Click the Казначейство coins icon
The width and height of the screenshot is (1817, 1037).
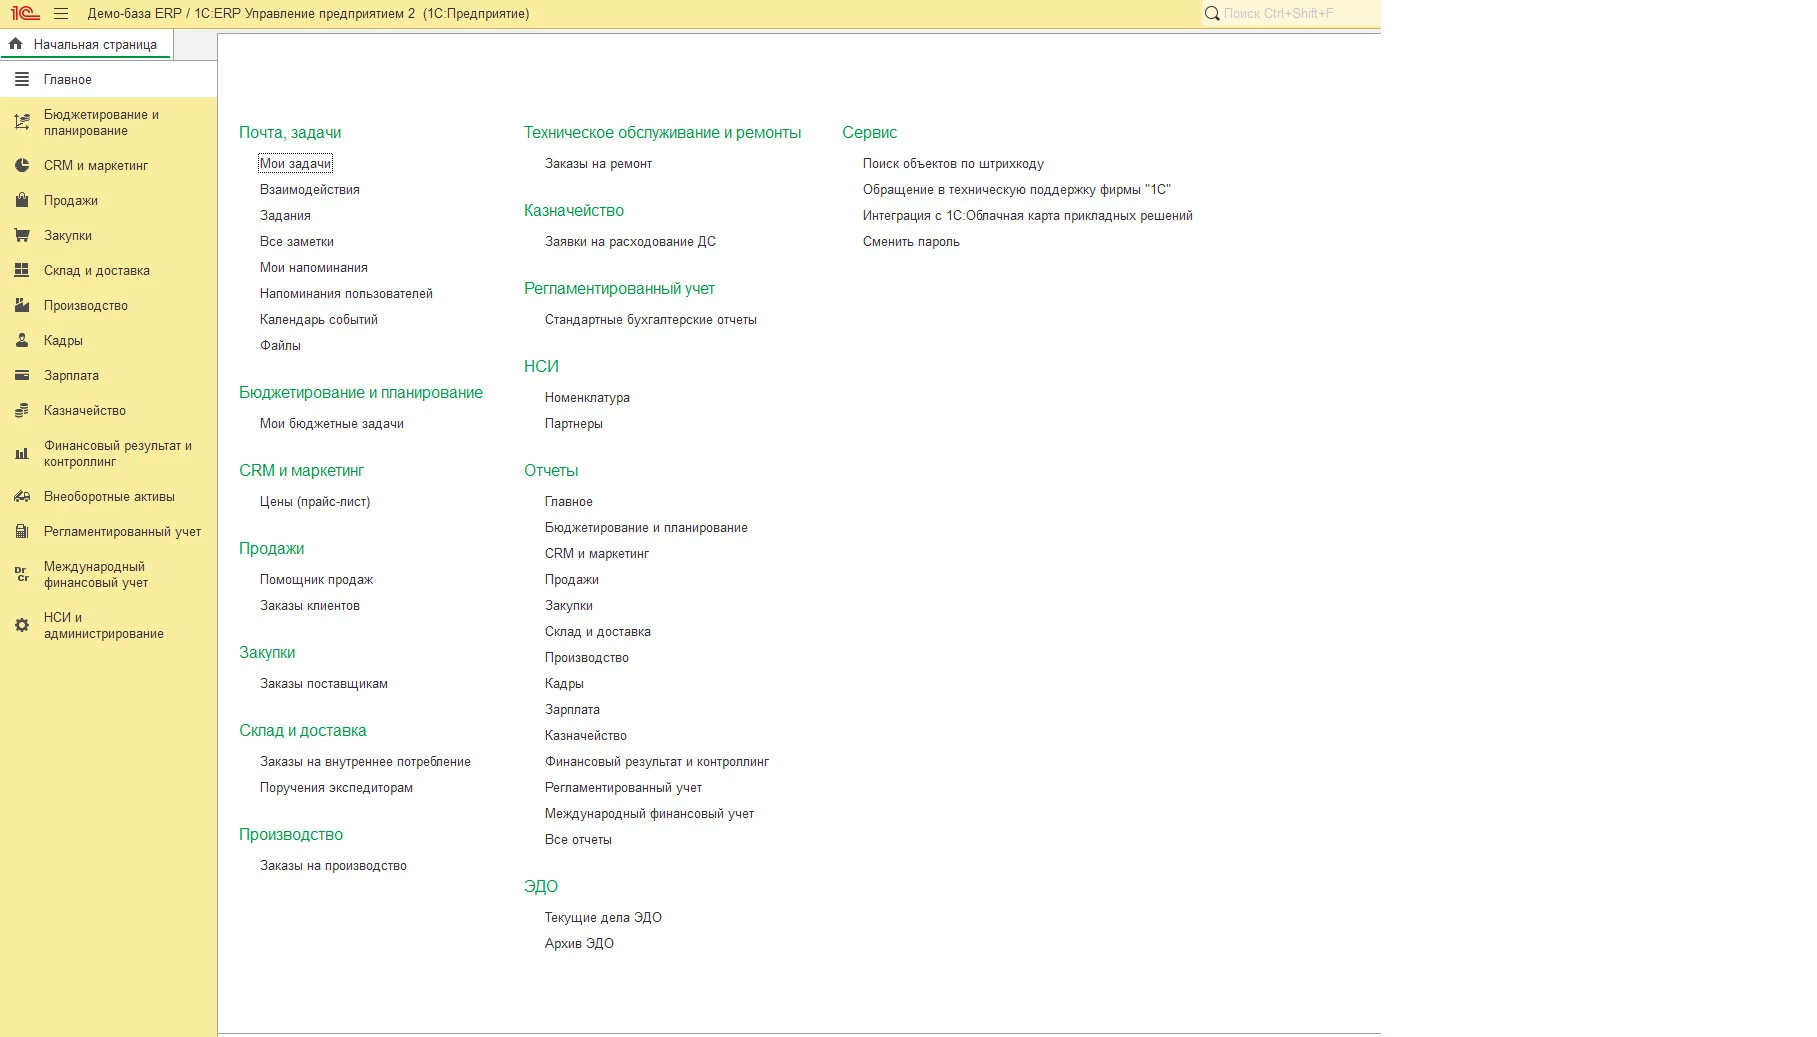coord(22,410)
